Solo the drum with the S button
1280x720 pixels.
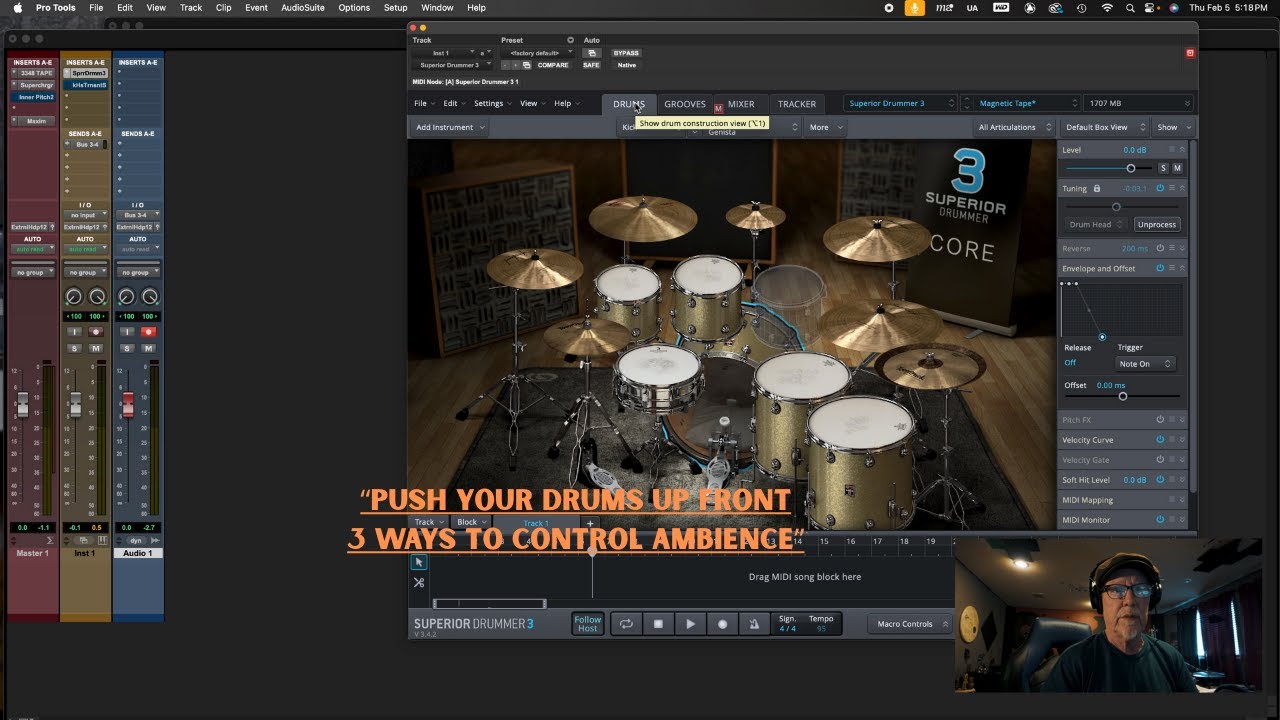(1163, 168)
